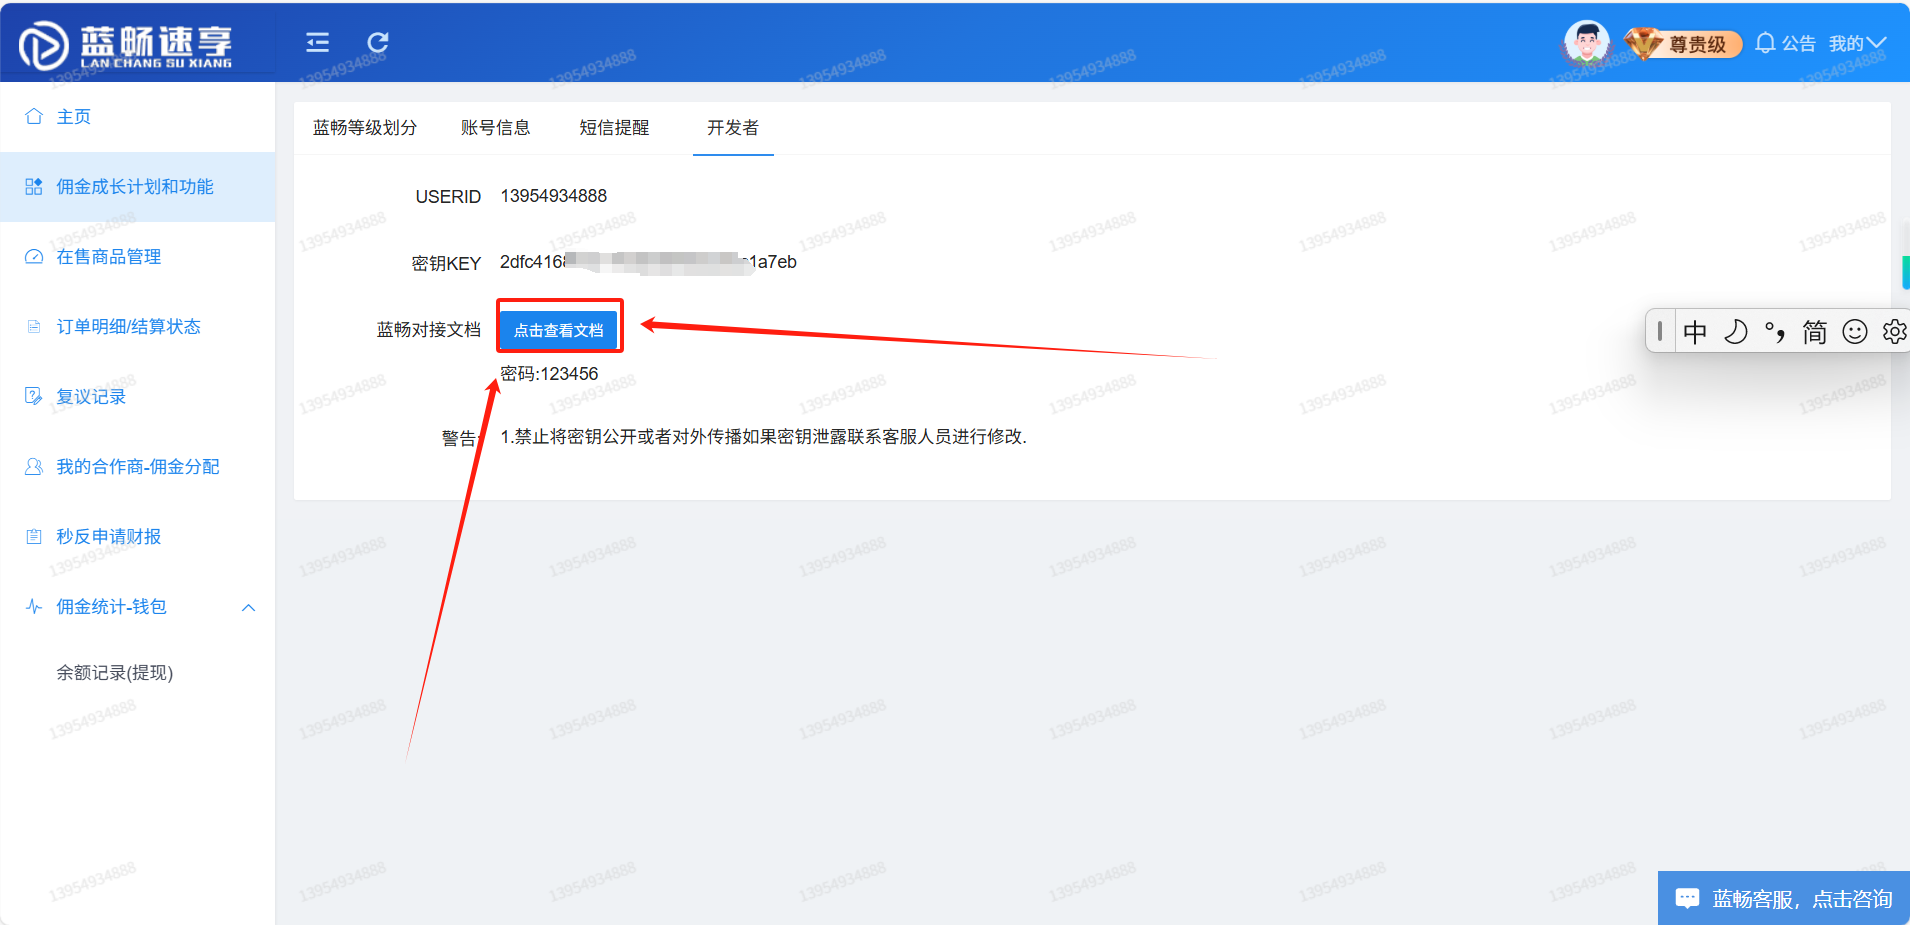Click edit icon beside 复议记录
Image resolution: width=1910 pixels, height=925 pixels.
point(34,396)
